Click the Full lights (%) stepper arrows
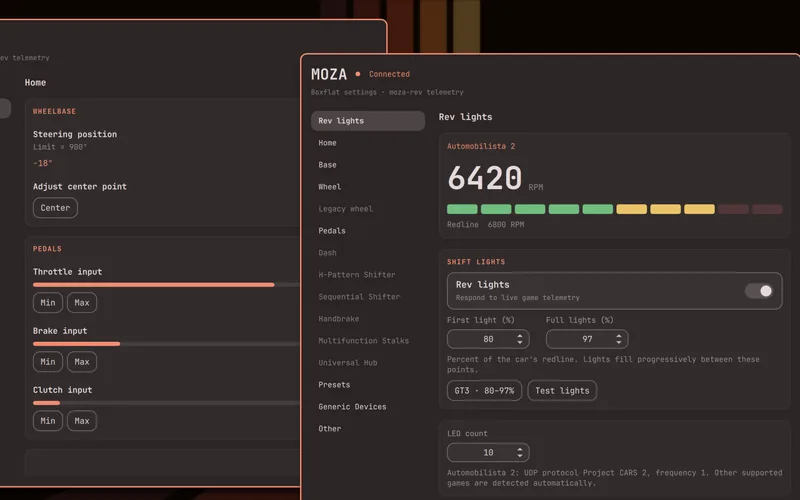Viewport: 800px width, 500px height. tap(618, 339)
